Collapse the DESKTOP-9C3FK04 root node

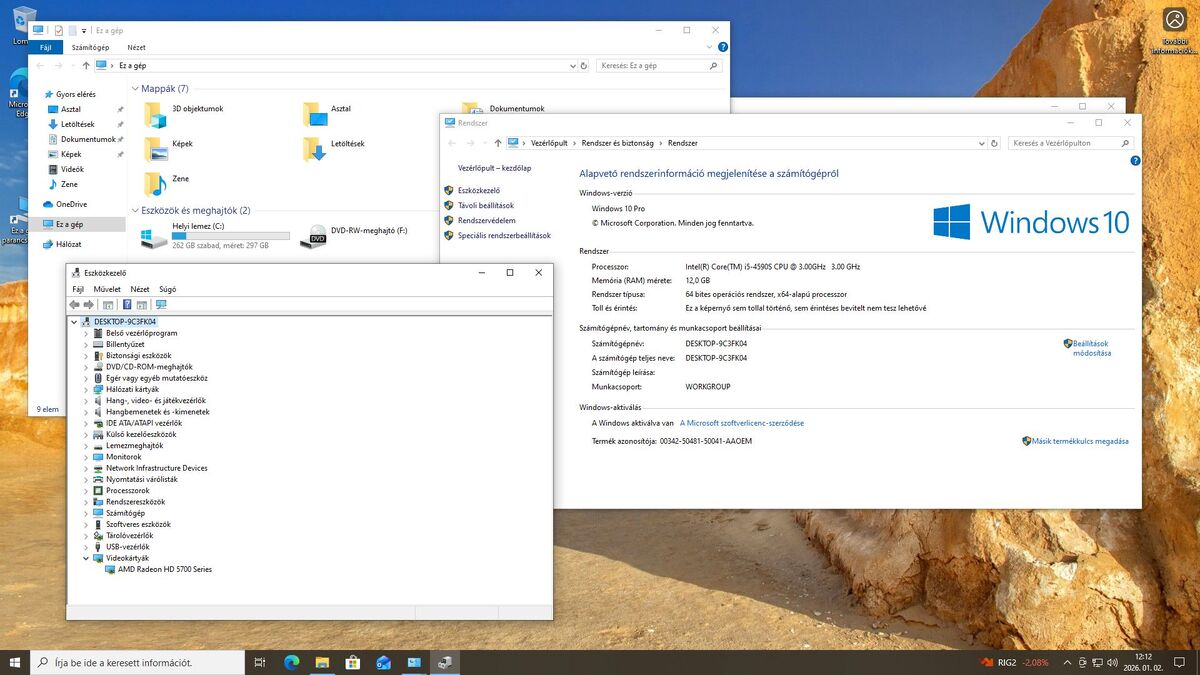coord(74,322)
